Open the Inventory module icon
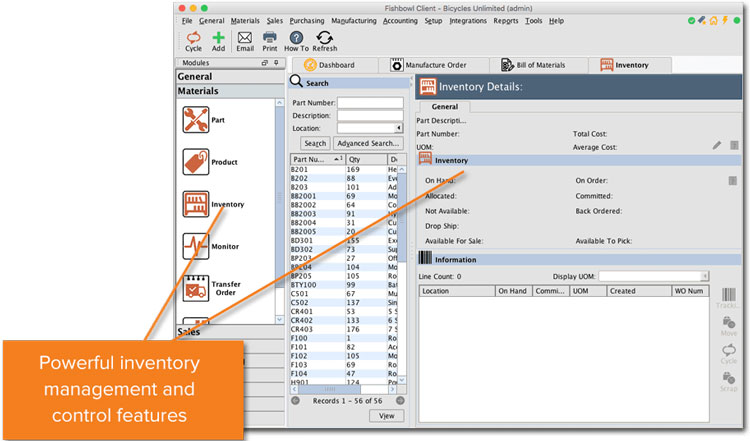Screen dimensions: 750x441 [196, 204]
